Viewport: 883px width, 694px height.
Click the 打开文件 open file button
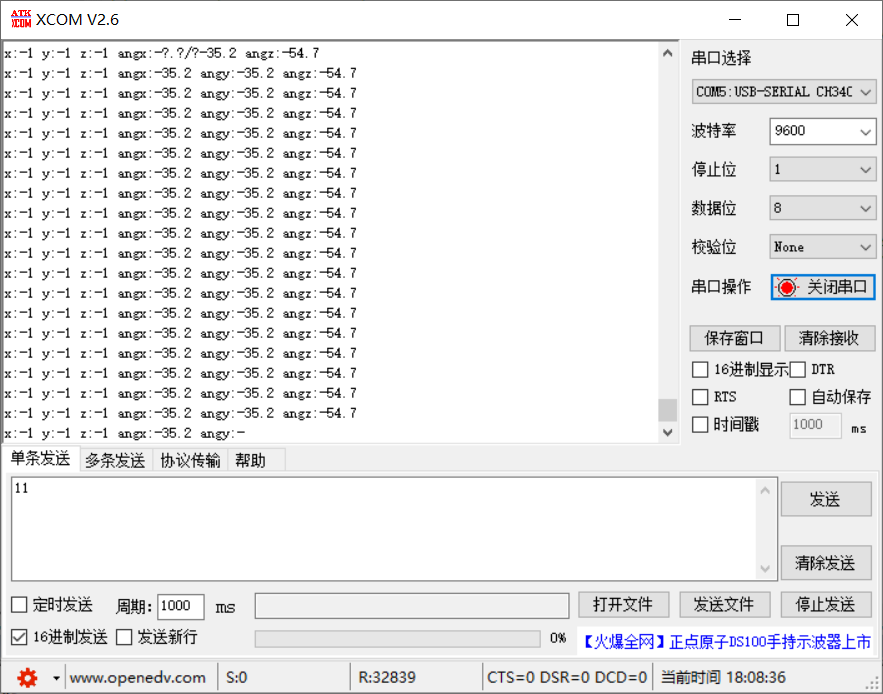[x=623, y=605]
